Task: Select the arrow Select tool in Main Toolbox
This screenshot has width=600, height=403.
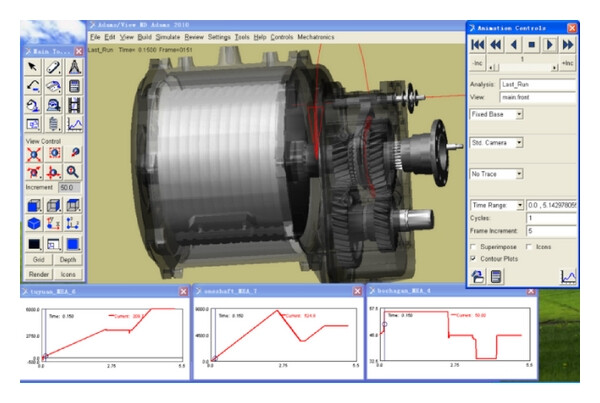Action: click(x=33, y=67)
